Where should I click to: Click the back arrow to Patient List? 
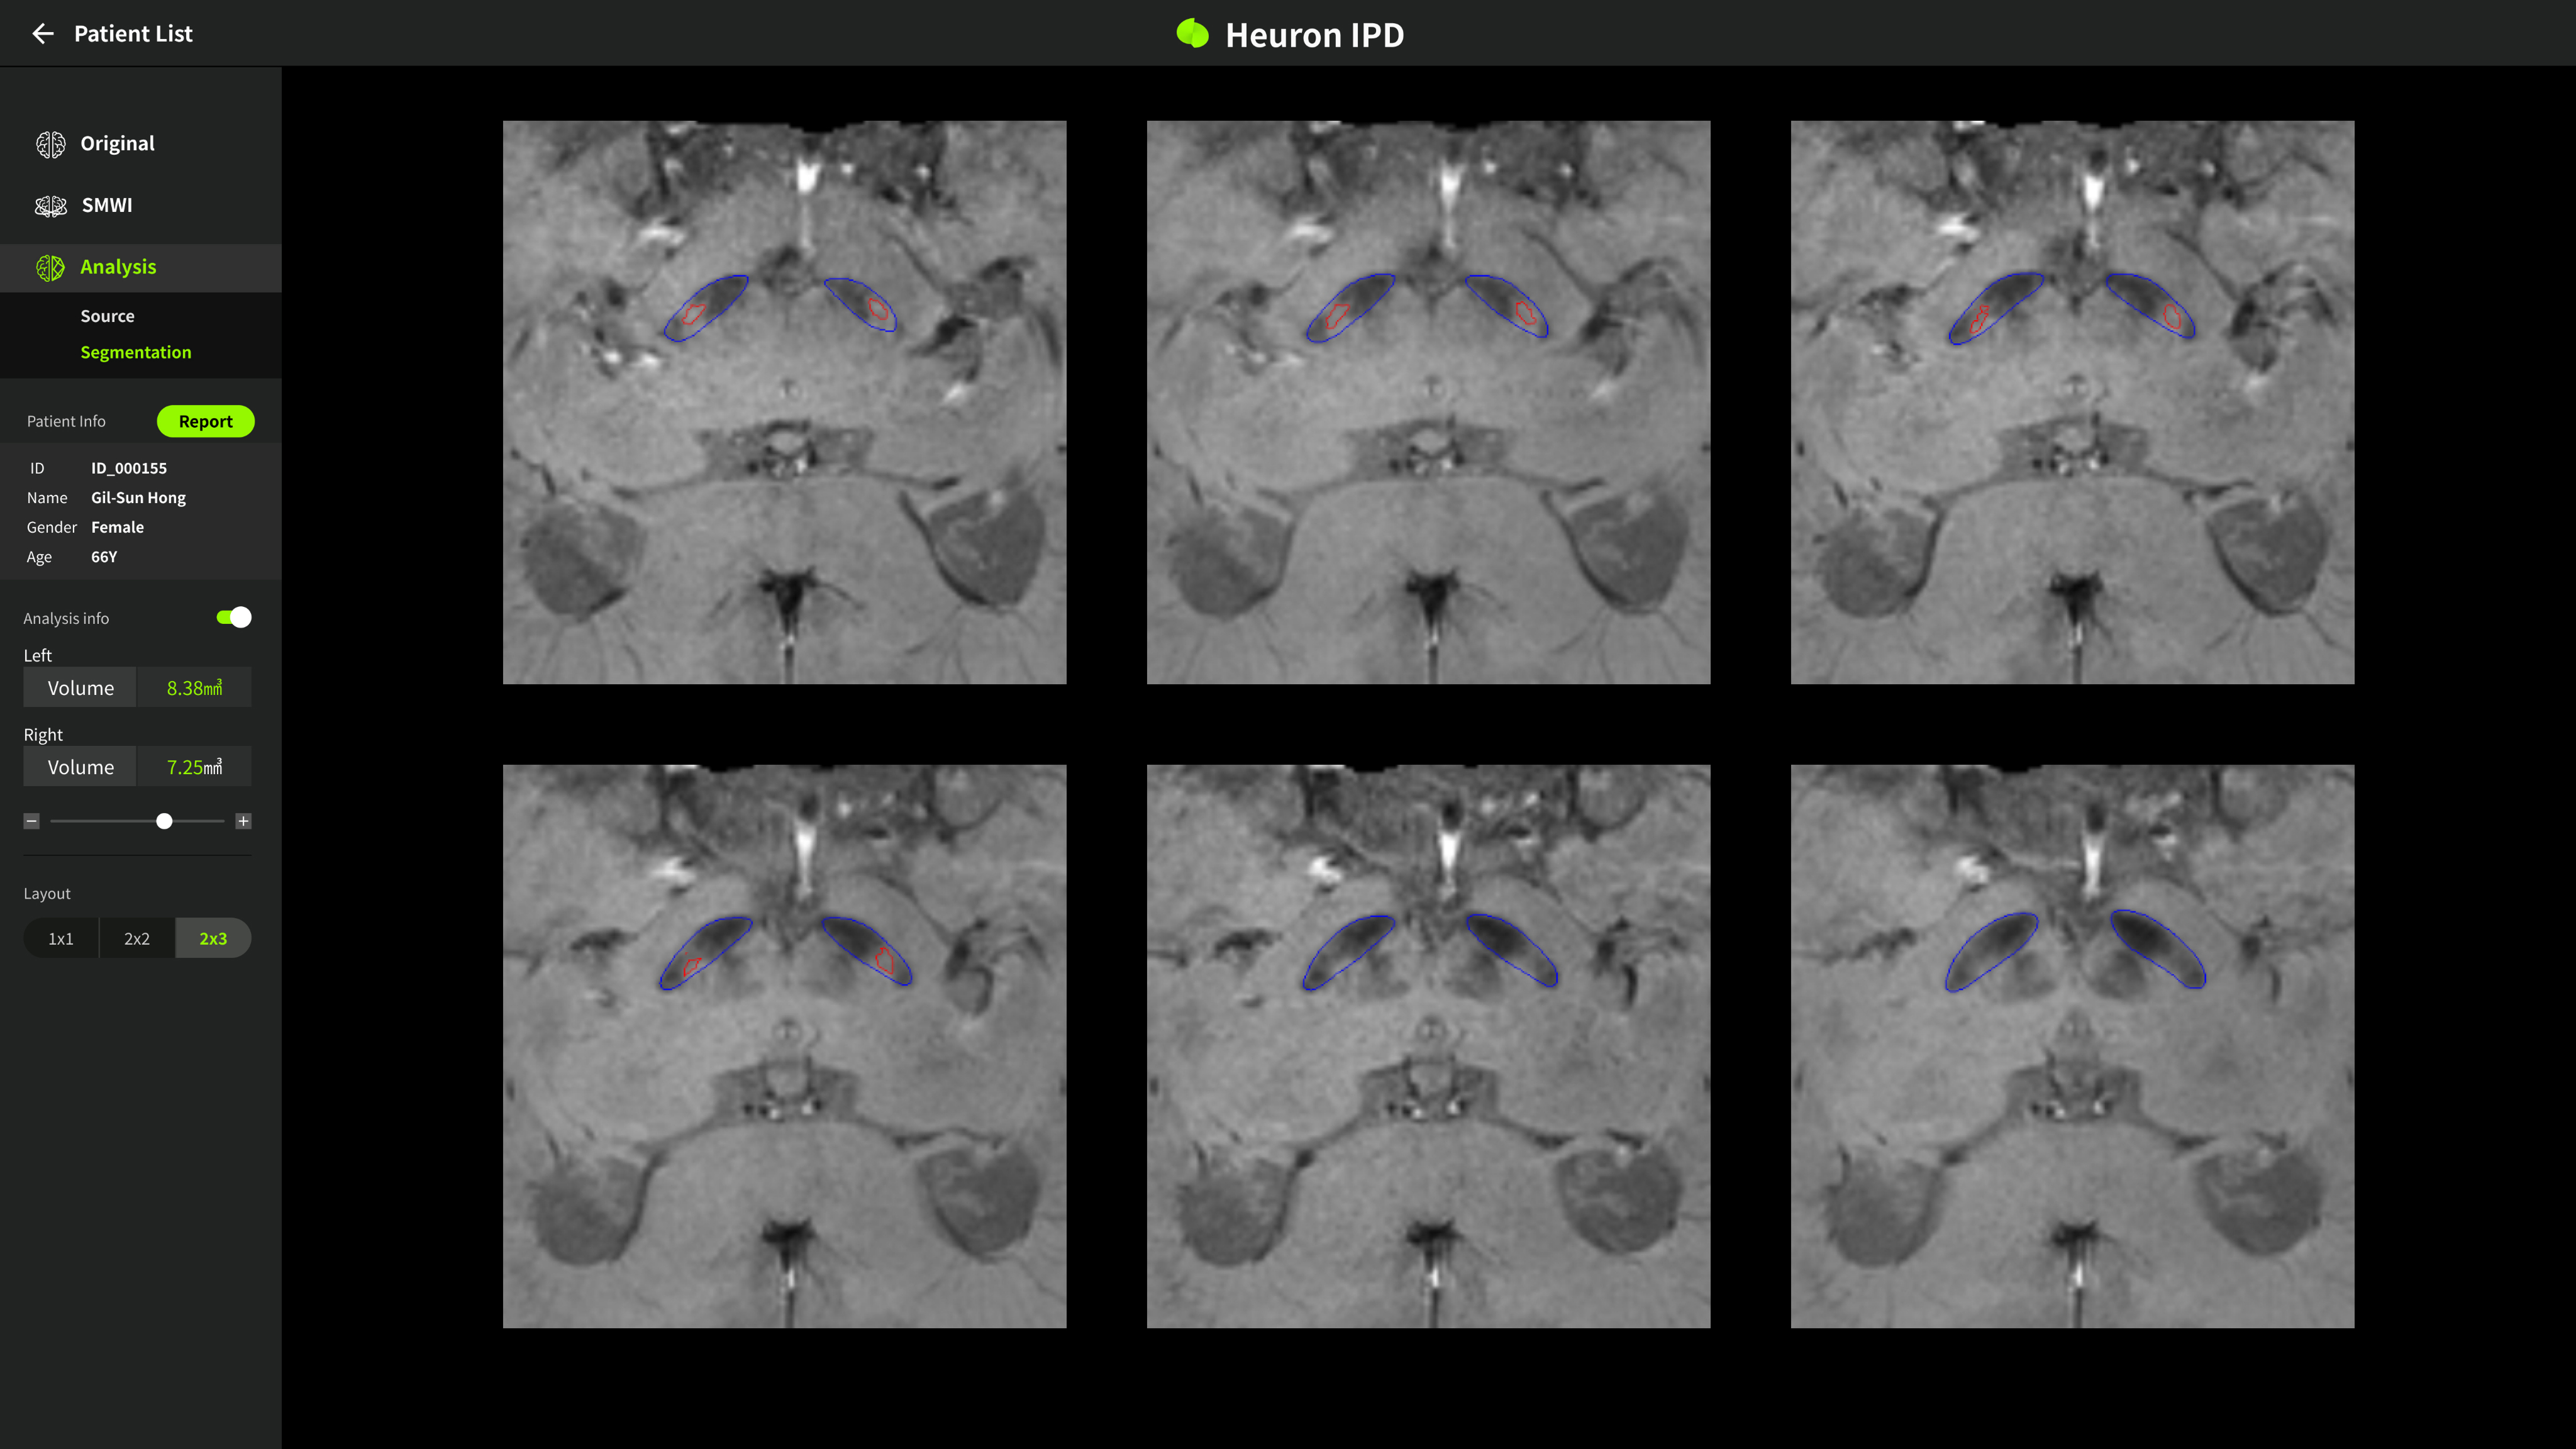(x=42, y=34)
